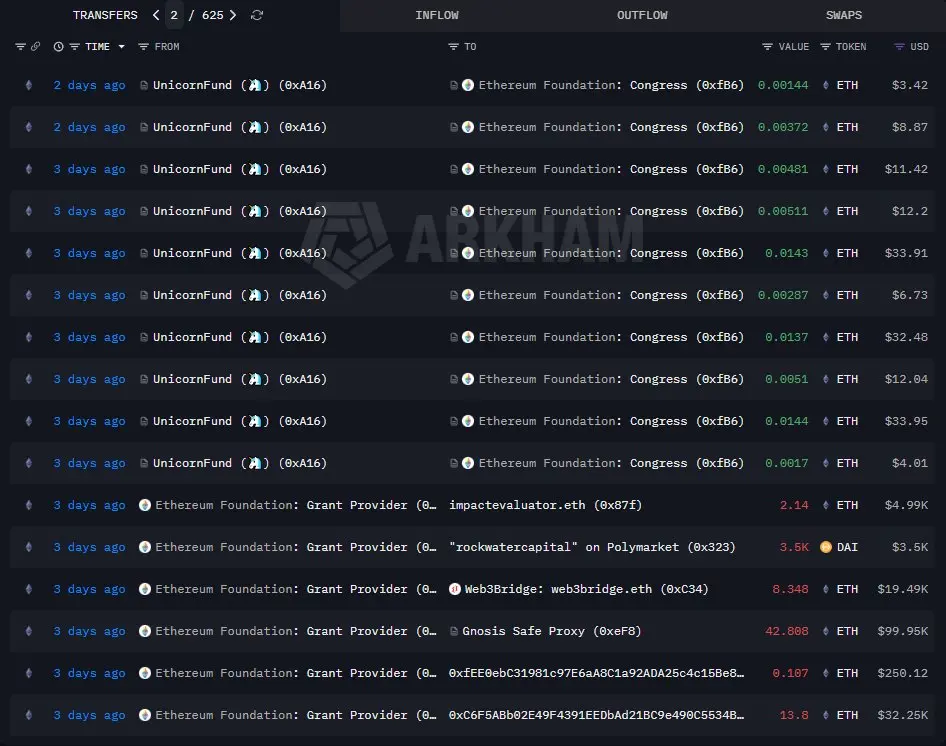Click ETH token in the $12.04 row
The height and width of the screenshot is (746, 946).
point(847,379)
